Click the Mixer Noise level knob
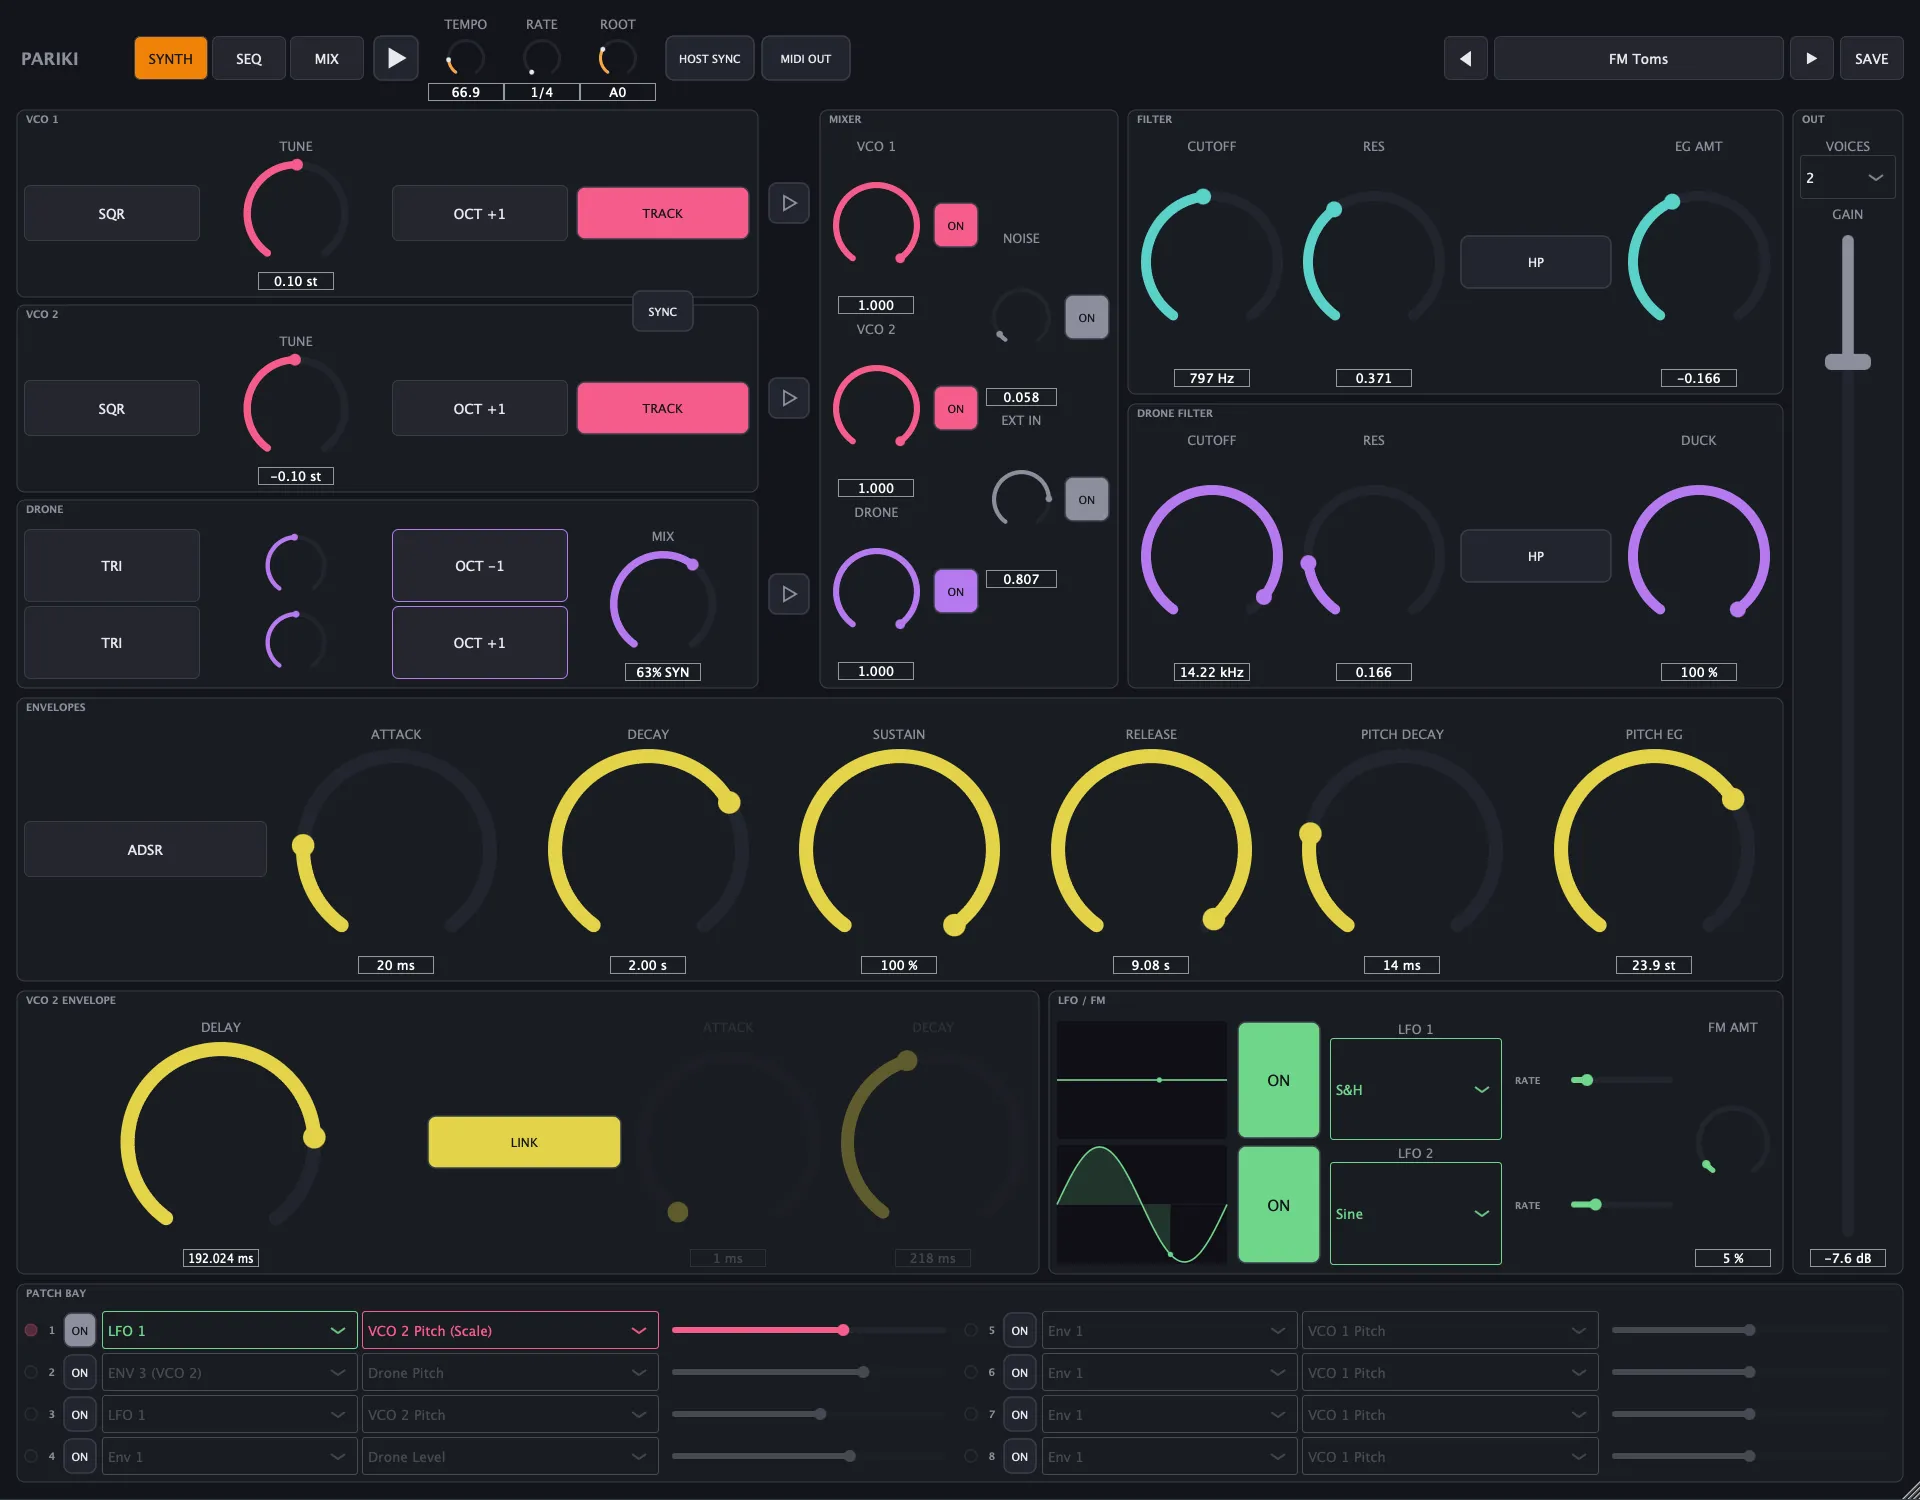 [x=1021, y=317]
